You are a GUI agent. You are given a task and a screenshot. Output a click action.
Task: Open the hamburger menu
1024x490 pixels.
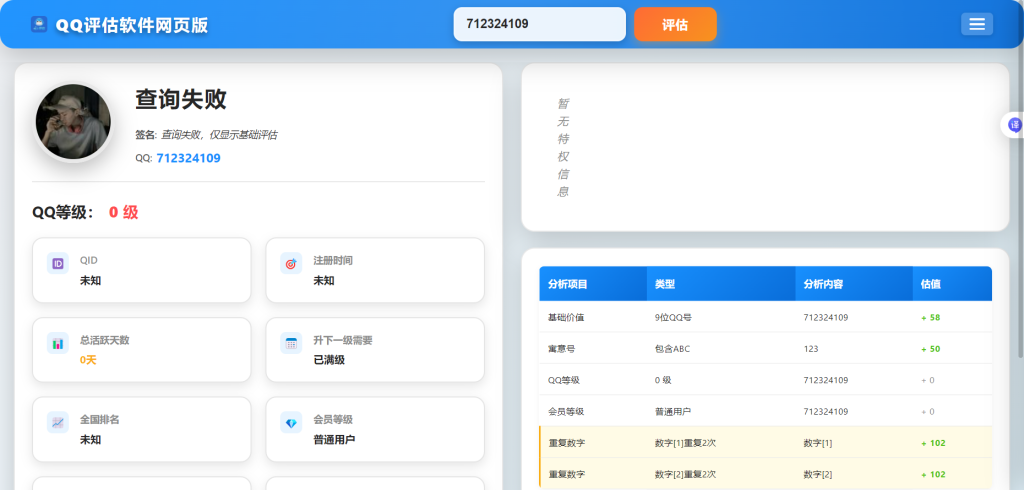pyautogui.click(x=977, y=24)
